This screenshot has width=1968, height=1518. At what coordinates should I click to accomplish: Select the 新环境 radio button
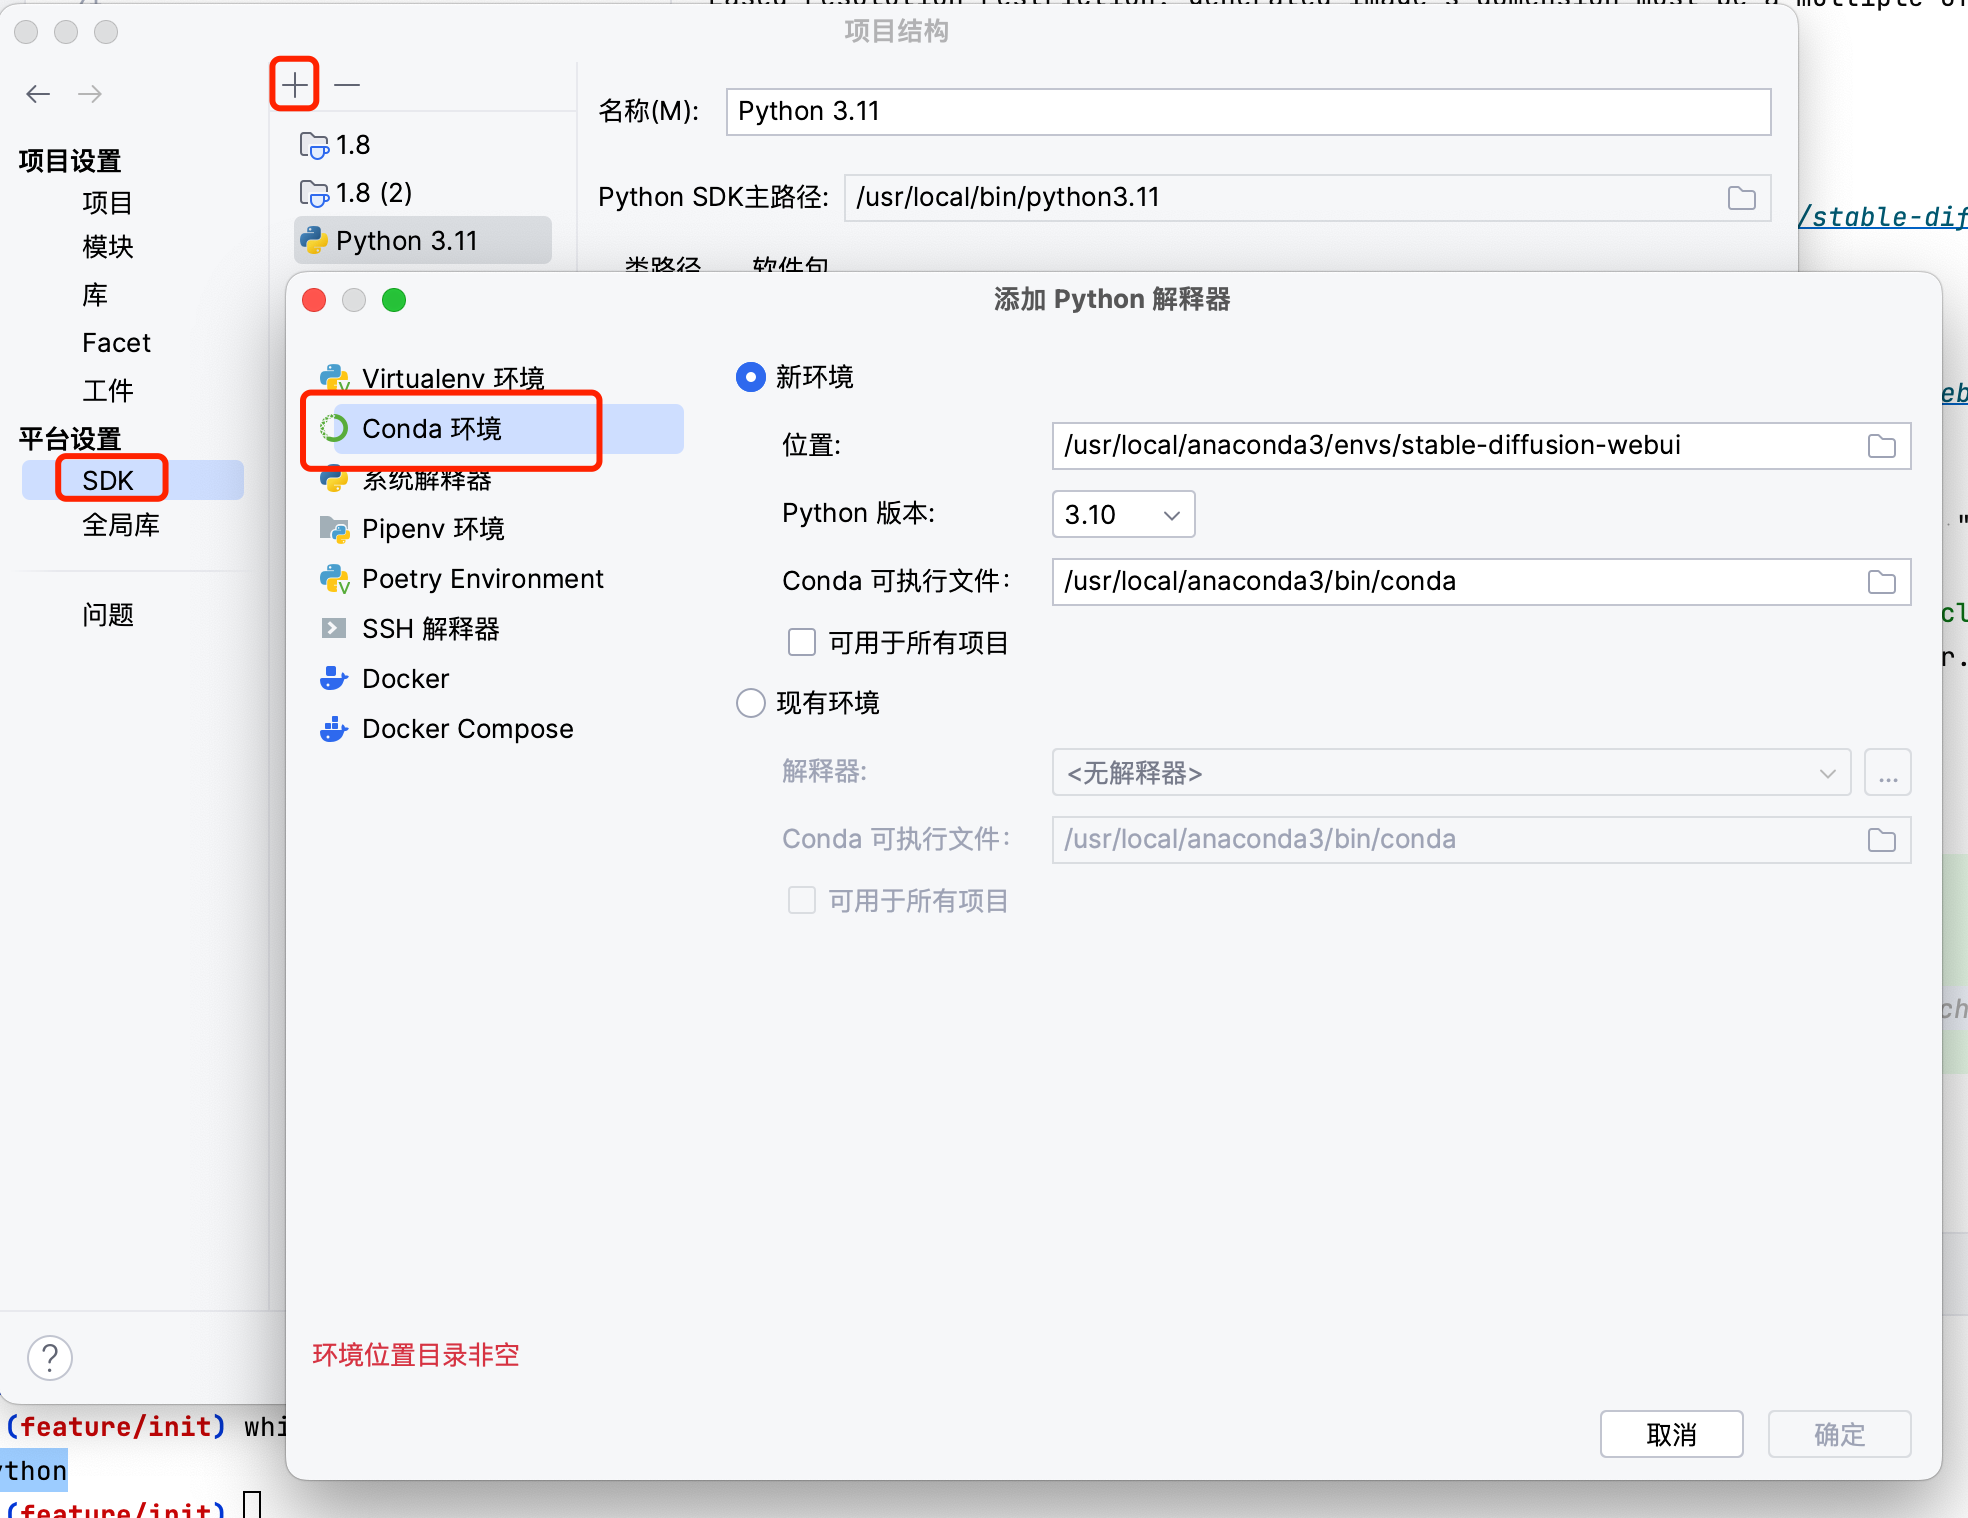tap(751, 377)
